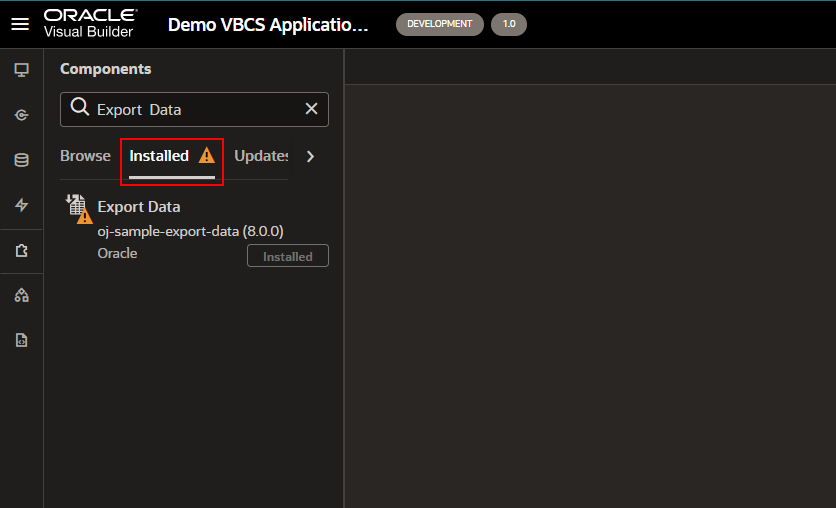Open the Source View file icon
Viewport: 836px width, 508px height.
pos(21,340)
